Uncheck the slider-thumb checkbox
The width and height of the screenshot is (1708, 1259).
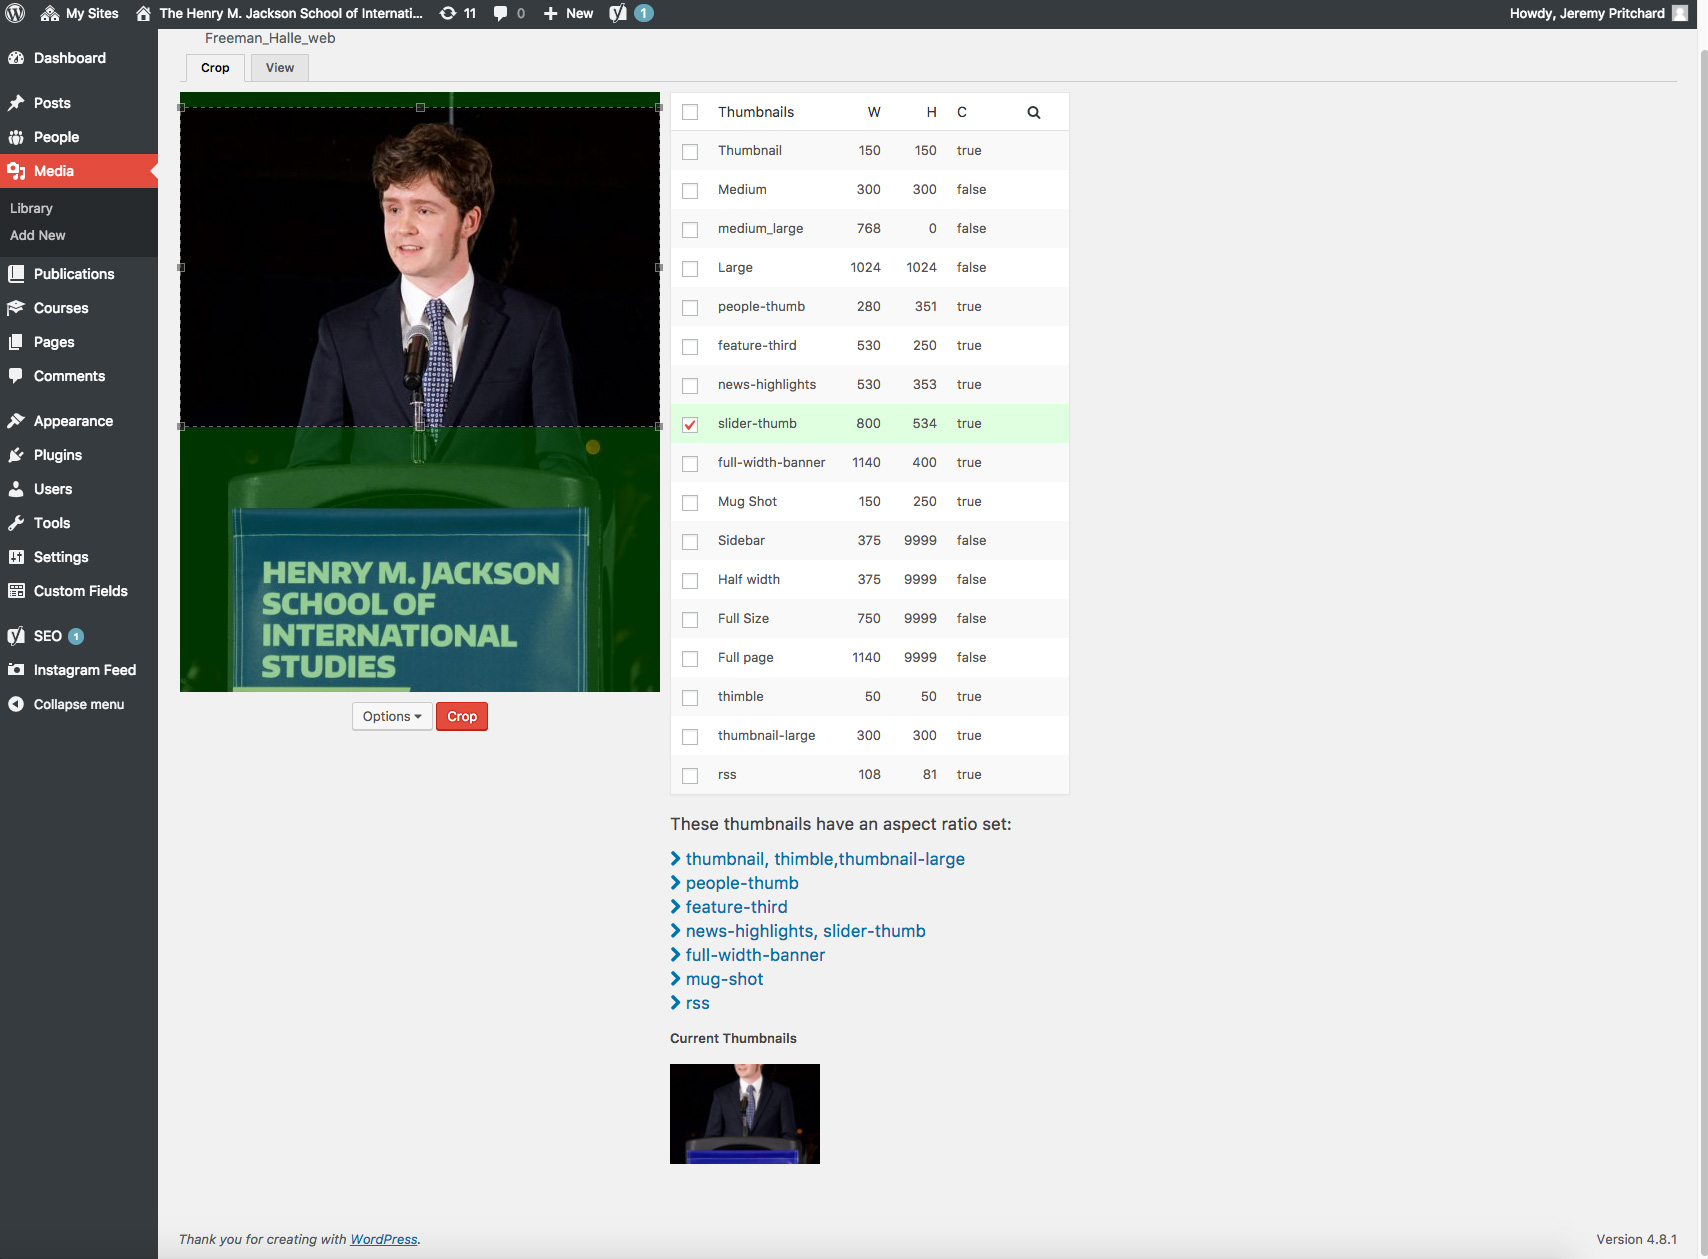[x=690, y=425]
